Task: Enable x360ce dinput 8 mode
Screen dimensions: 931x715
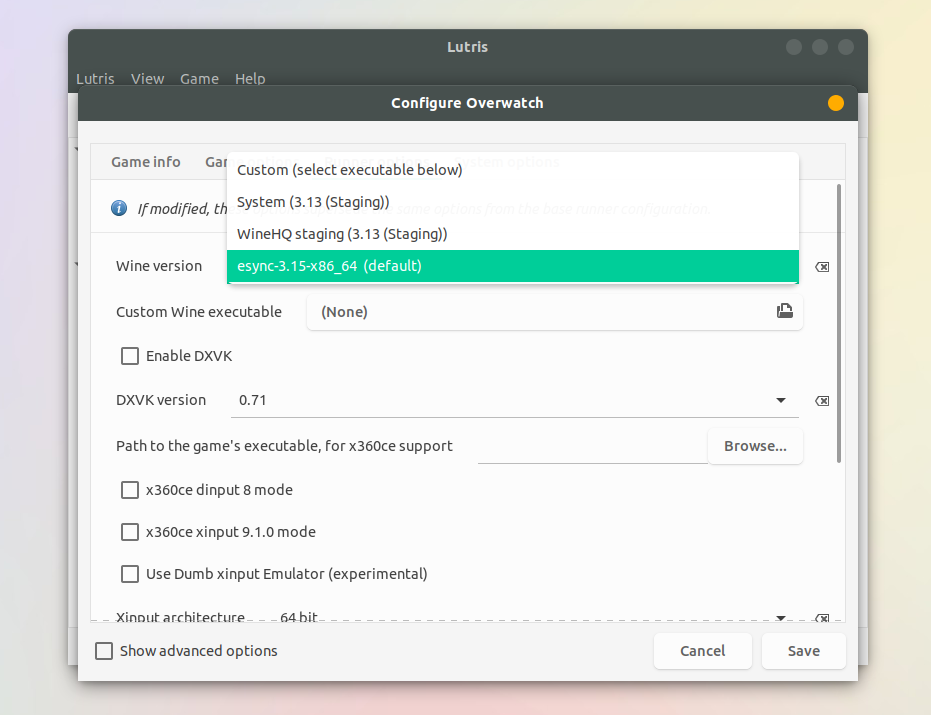Action: (x=129, y=490)
